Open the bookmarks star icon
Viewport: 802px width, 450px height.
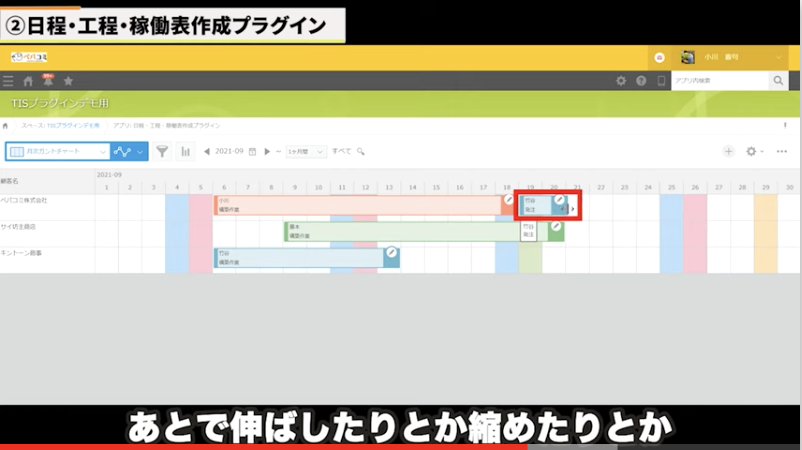pyautogui.click(x=68, y=81)
